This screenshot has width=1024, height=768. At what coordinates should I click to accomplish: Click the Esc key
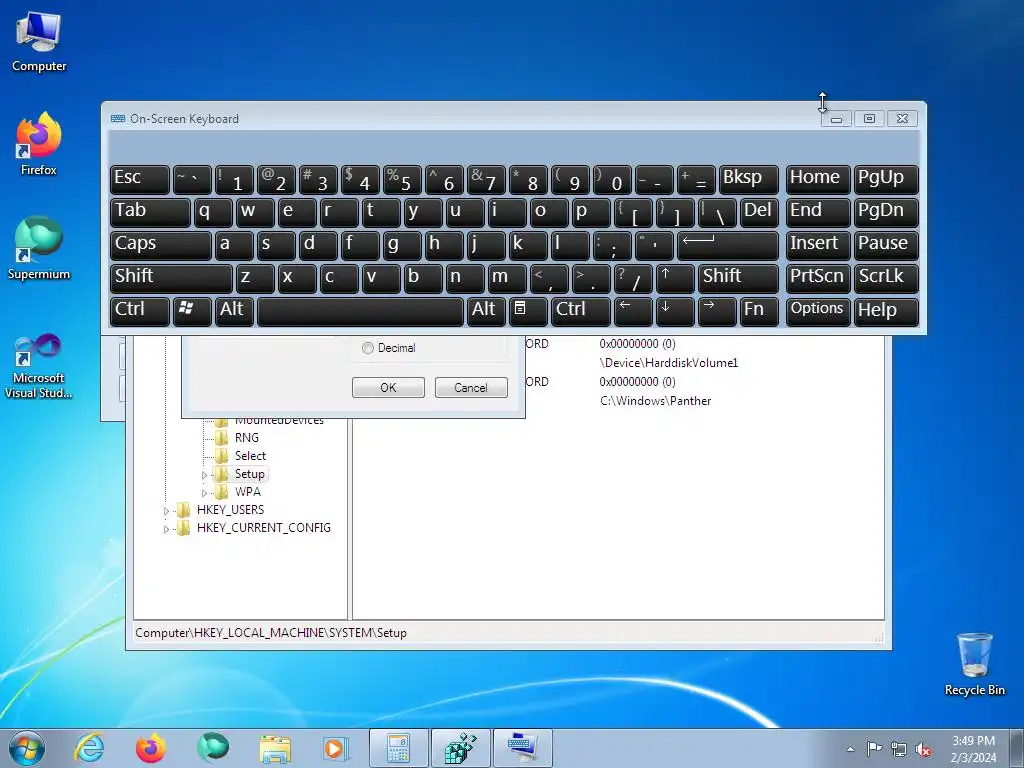tap(140, 180)
